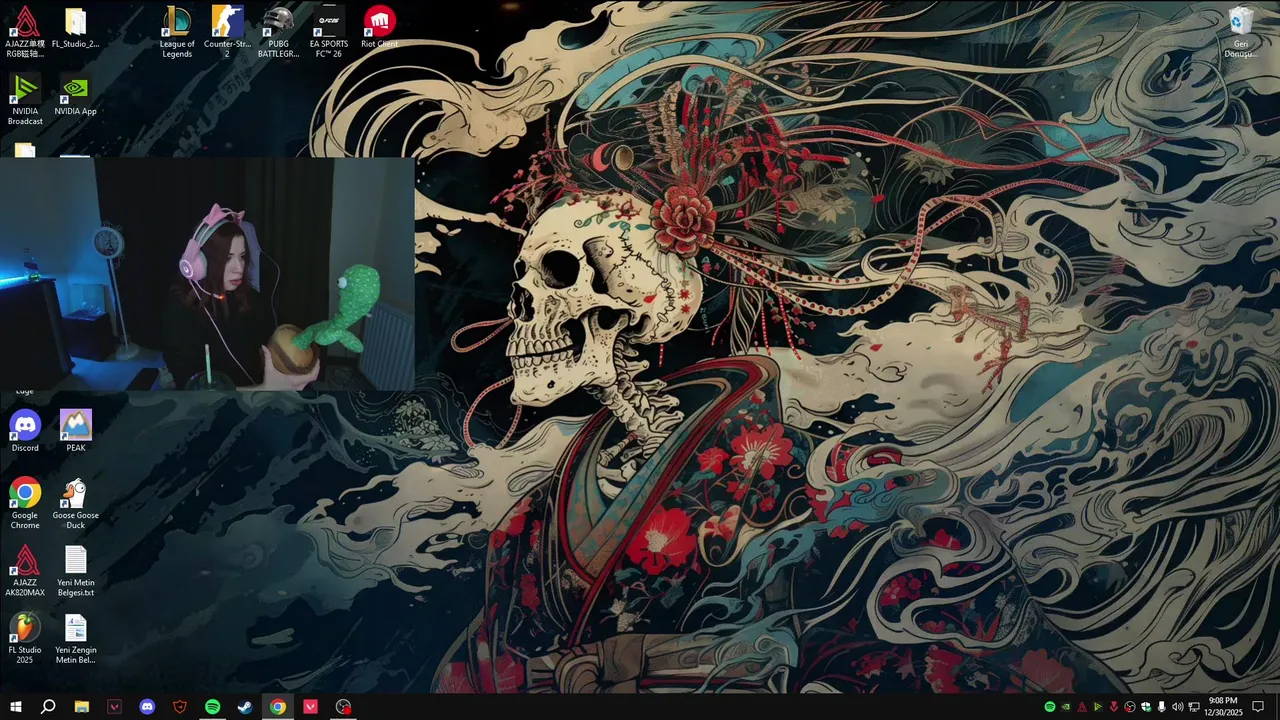Launch League of Legends desktop shortcut

[x=177, y=32]
